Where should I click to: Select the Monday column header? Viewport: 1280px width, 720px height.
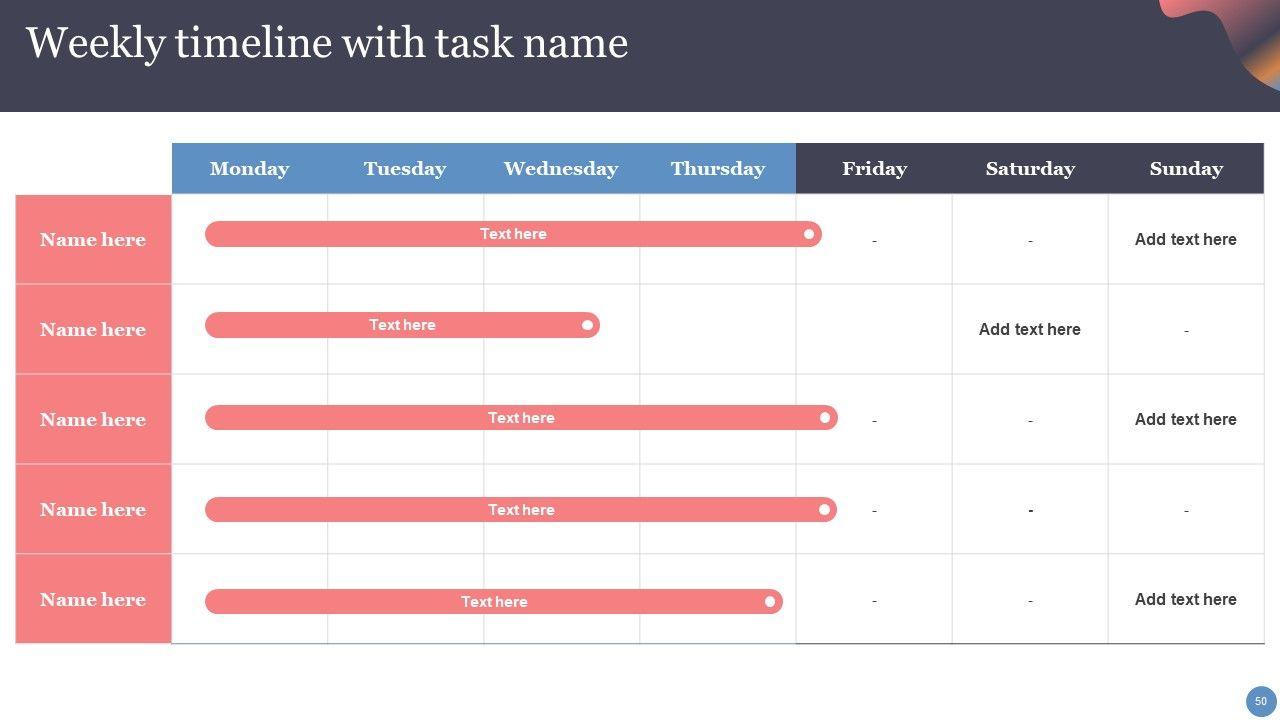tap(249, 169)
